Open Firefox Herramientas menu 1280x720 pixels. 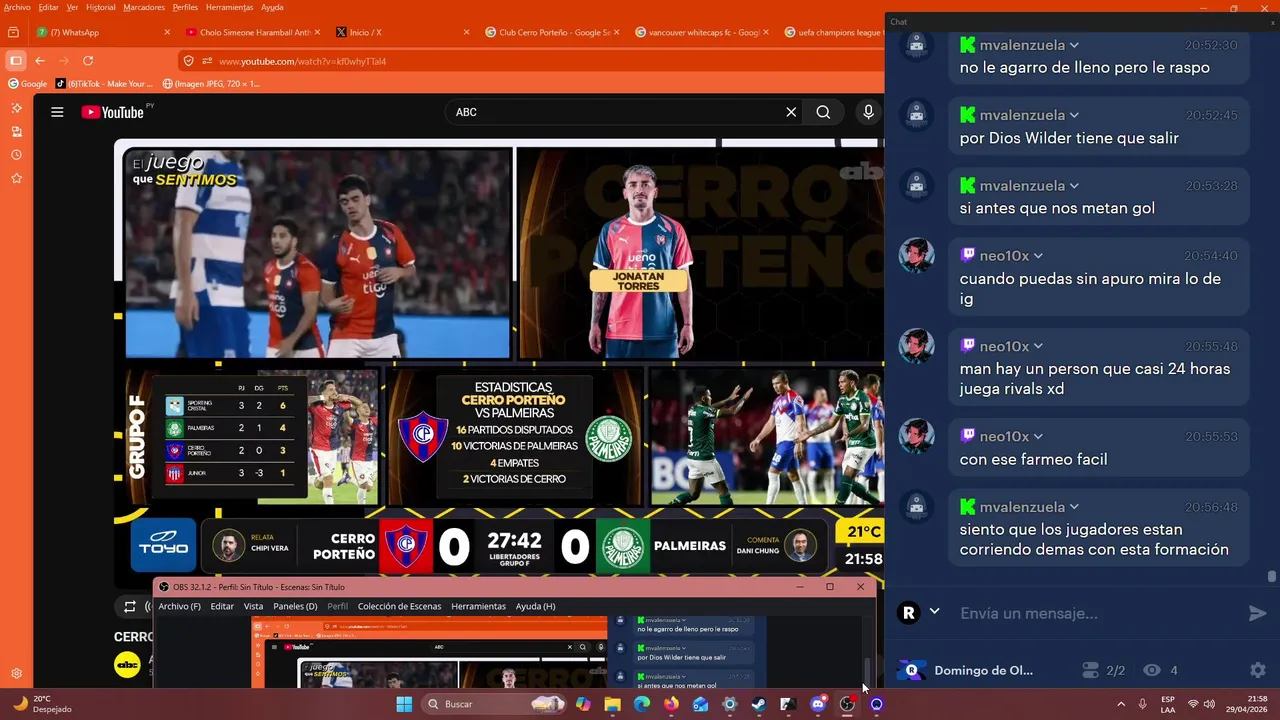(x=229, y=7)
